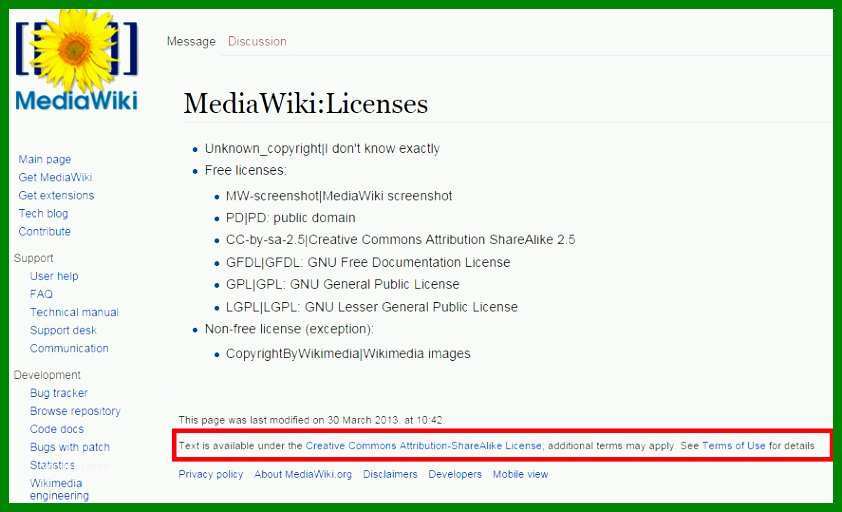Open the Technical manual link
Viewport: 842px width, 512px height.
[74, 312]
